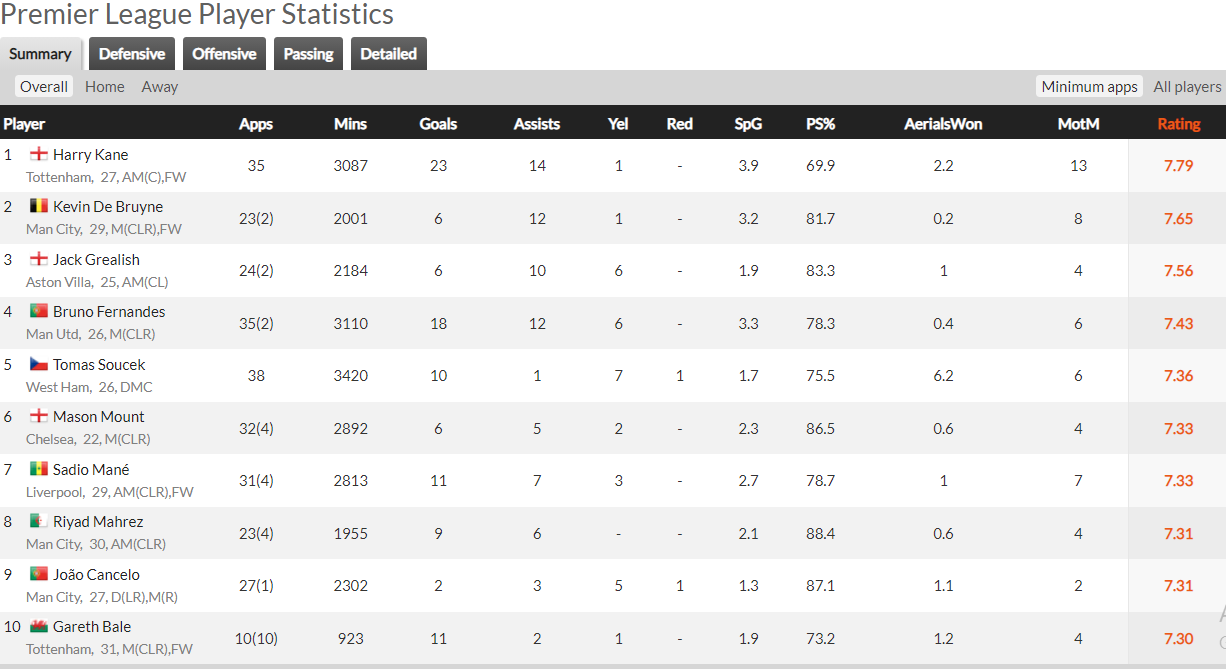
Task: Select the Overall filter option
Action: [x=44, y=87]
